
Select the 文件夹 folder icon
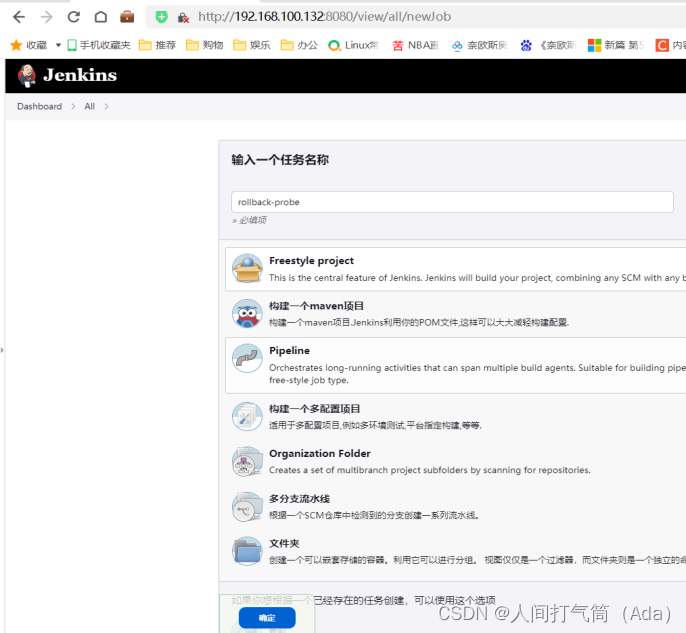pyautogui.click(x=247, y=551)
